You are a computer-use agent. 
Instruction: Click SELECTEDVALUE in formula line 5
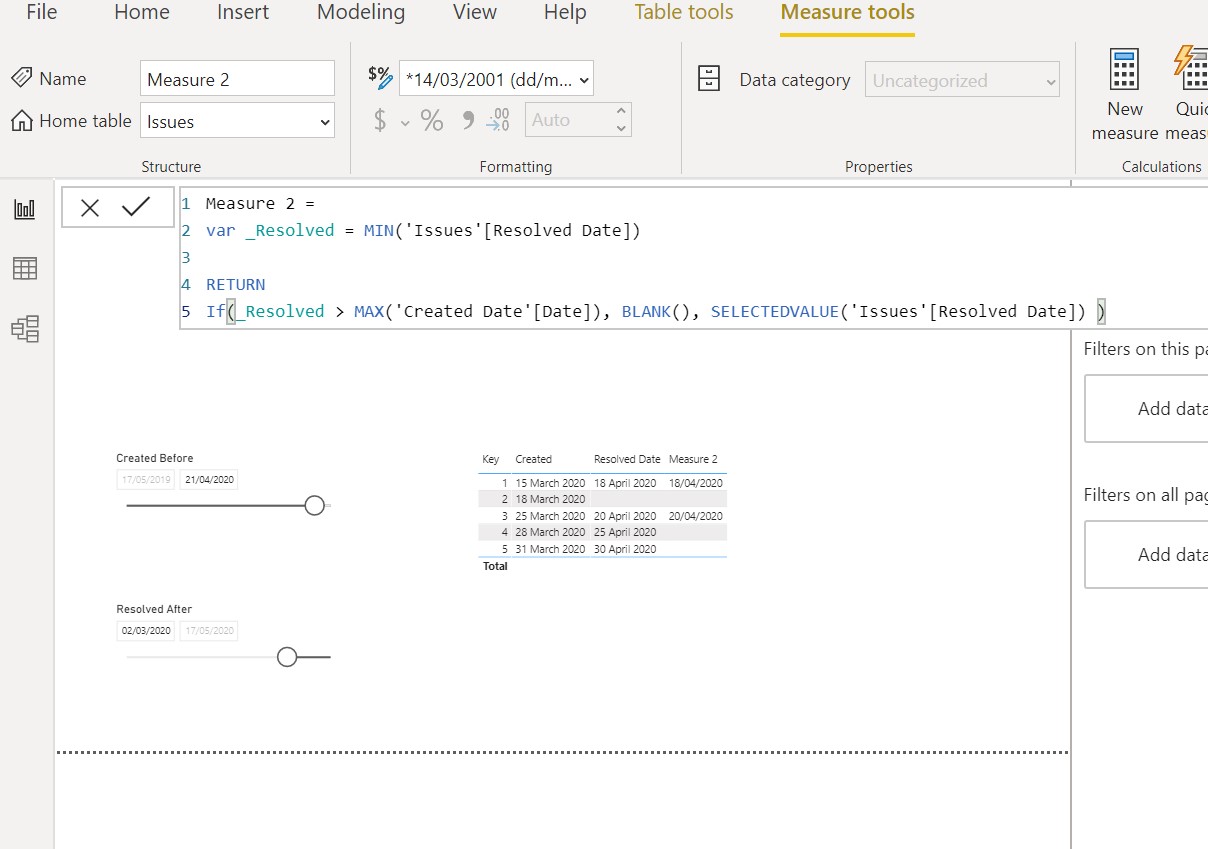click(x=775, y=311)
